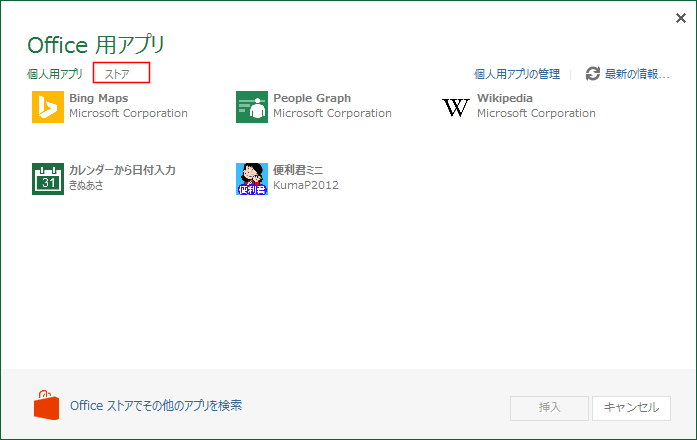The height and width of the screenshot is (440, 697).
Task: Close the Office 用アプリ dialog
Action: tap(681, 18)
